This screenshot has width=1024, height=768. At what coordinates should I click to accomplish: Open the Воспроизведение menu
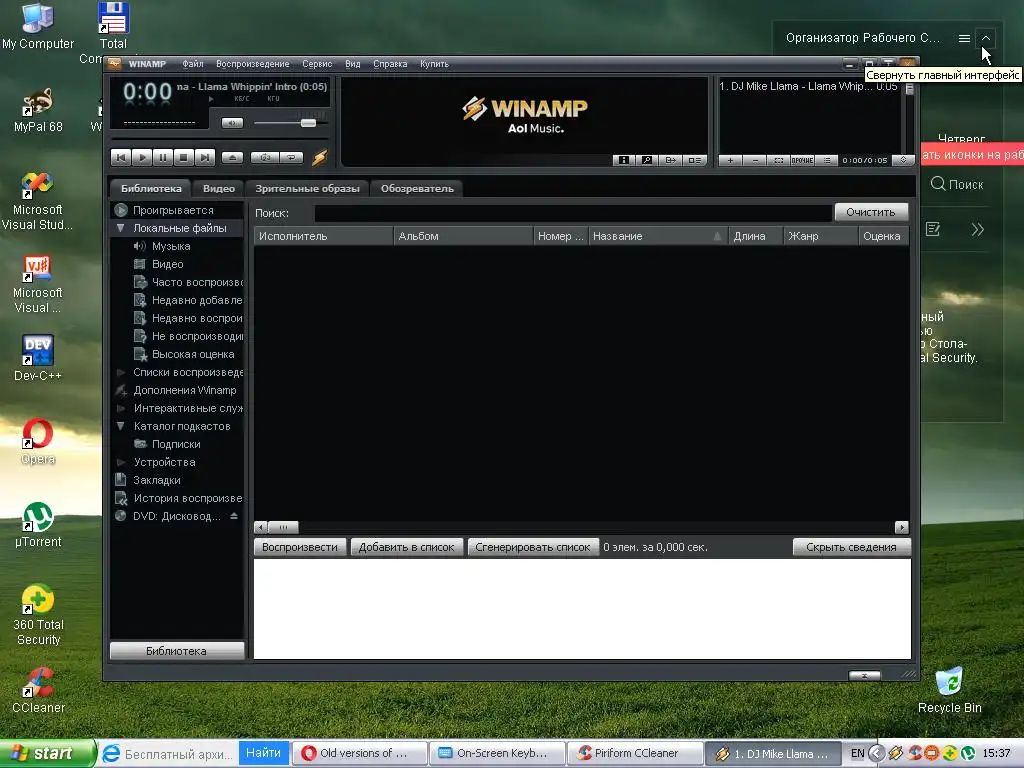coord(253,64)
